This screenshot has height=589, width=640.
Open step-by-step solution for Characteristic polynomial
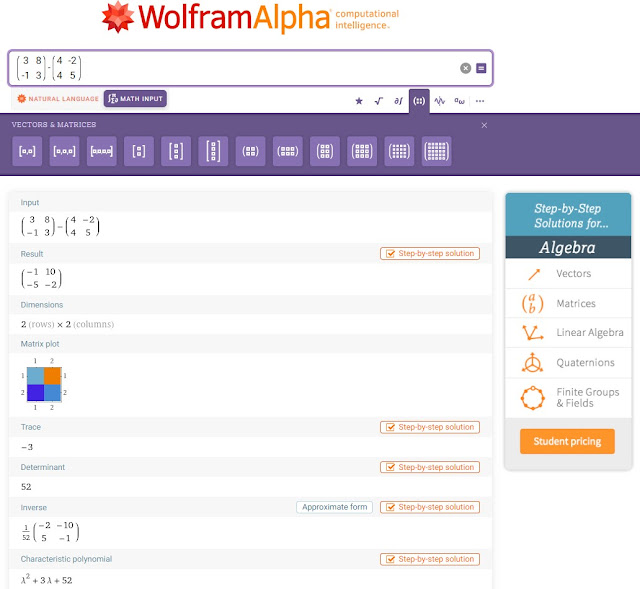click(x=430, y=559)
